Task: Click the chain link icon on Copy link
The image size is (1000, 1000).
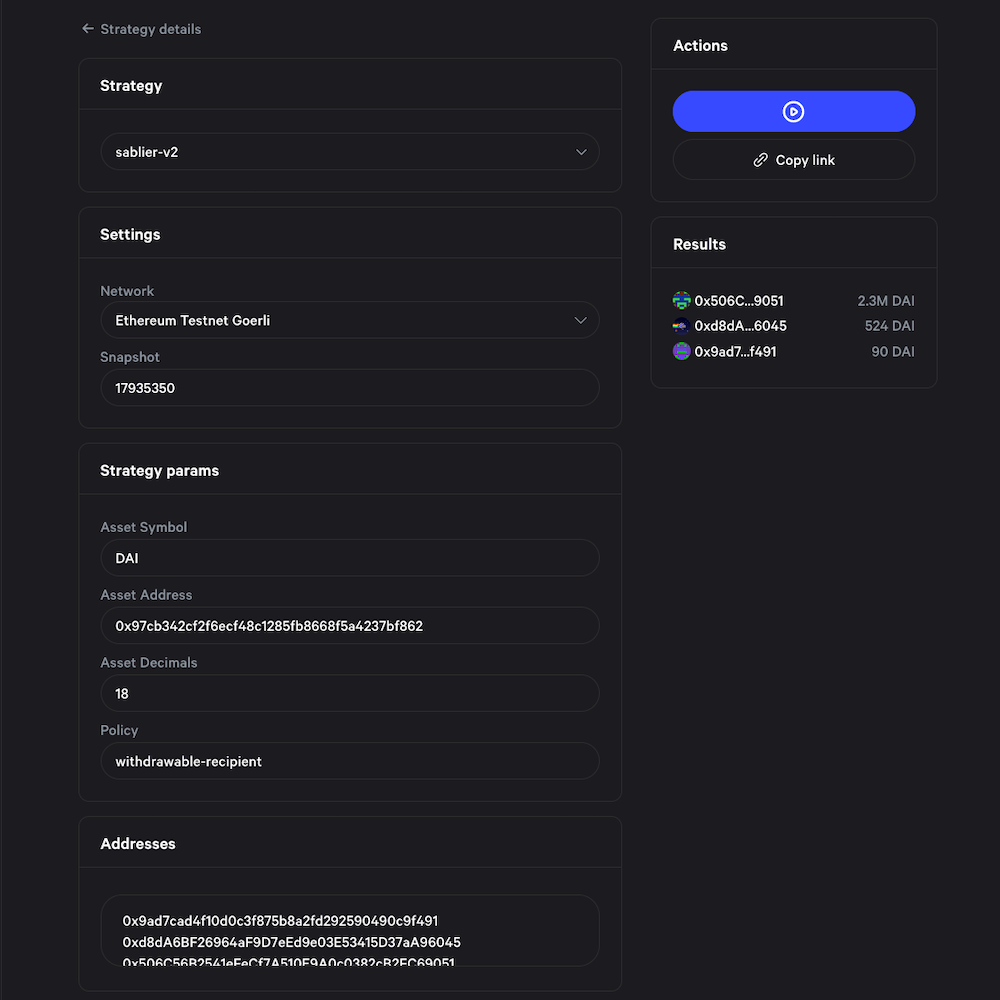Action: (760, 160)
